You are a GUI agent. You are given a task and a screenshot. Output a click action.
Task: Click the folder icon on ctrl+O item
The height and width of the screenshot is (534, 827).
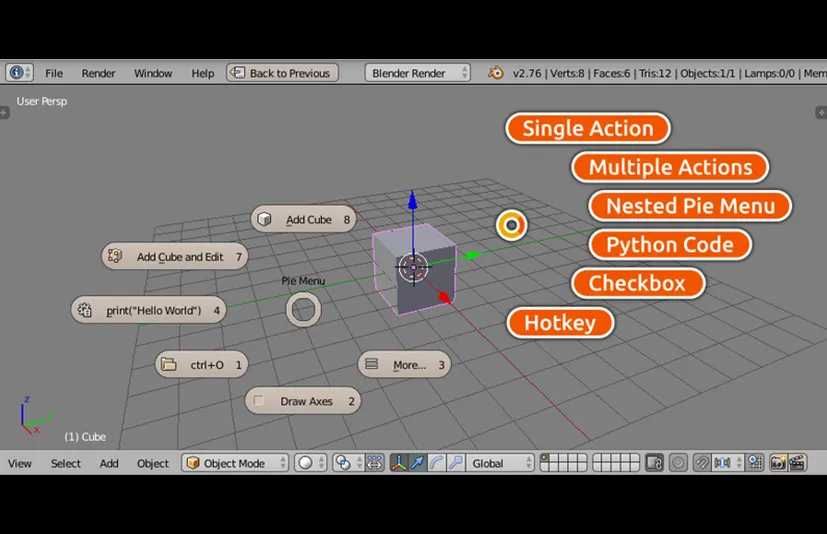(169, 364)
